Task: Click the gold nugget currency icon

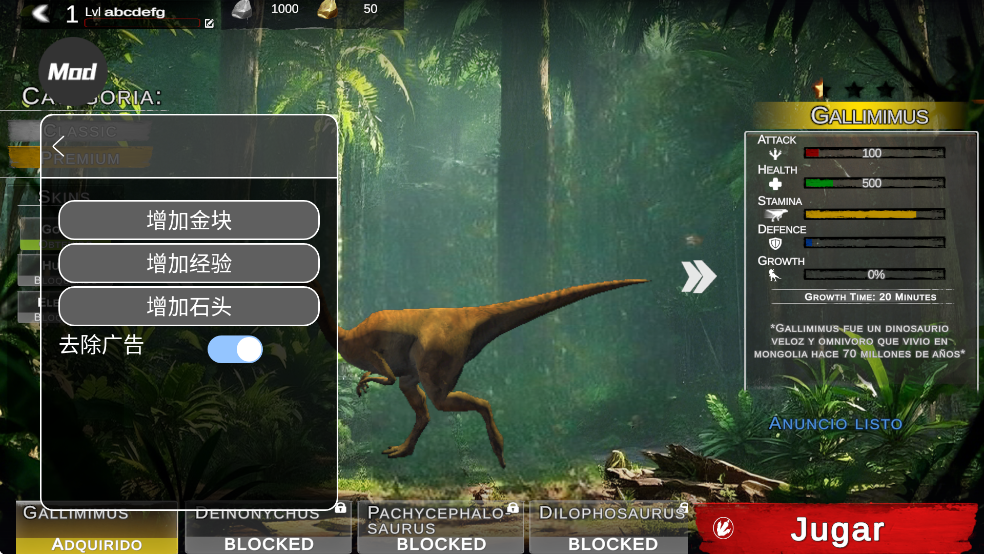Action: coord(328,10)
